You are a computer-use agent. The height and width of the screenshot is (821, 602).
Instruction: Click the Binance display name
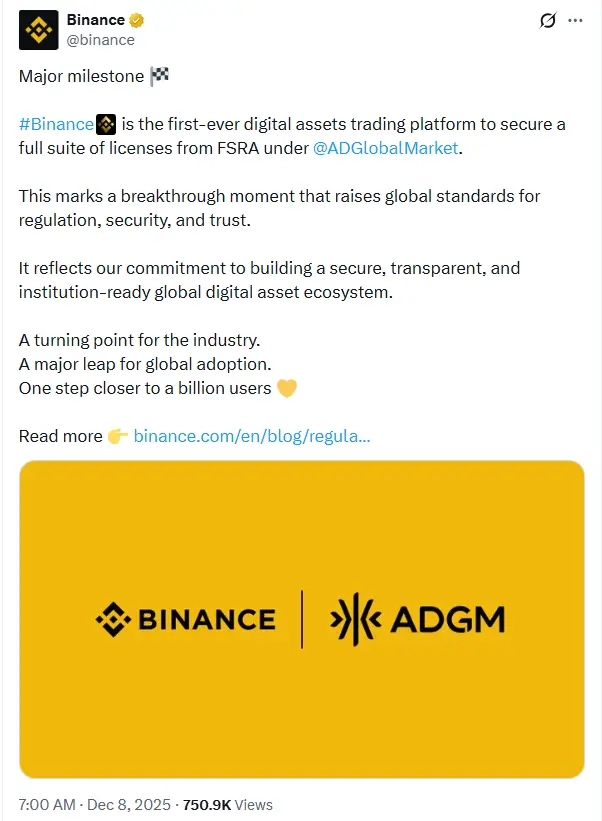[95, 19]
